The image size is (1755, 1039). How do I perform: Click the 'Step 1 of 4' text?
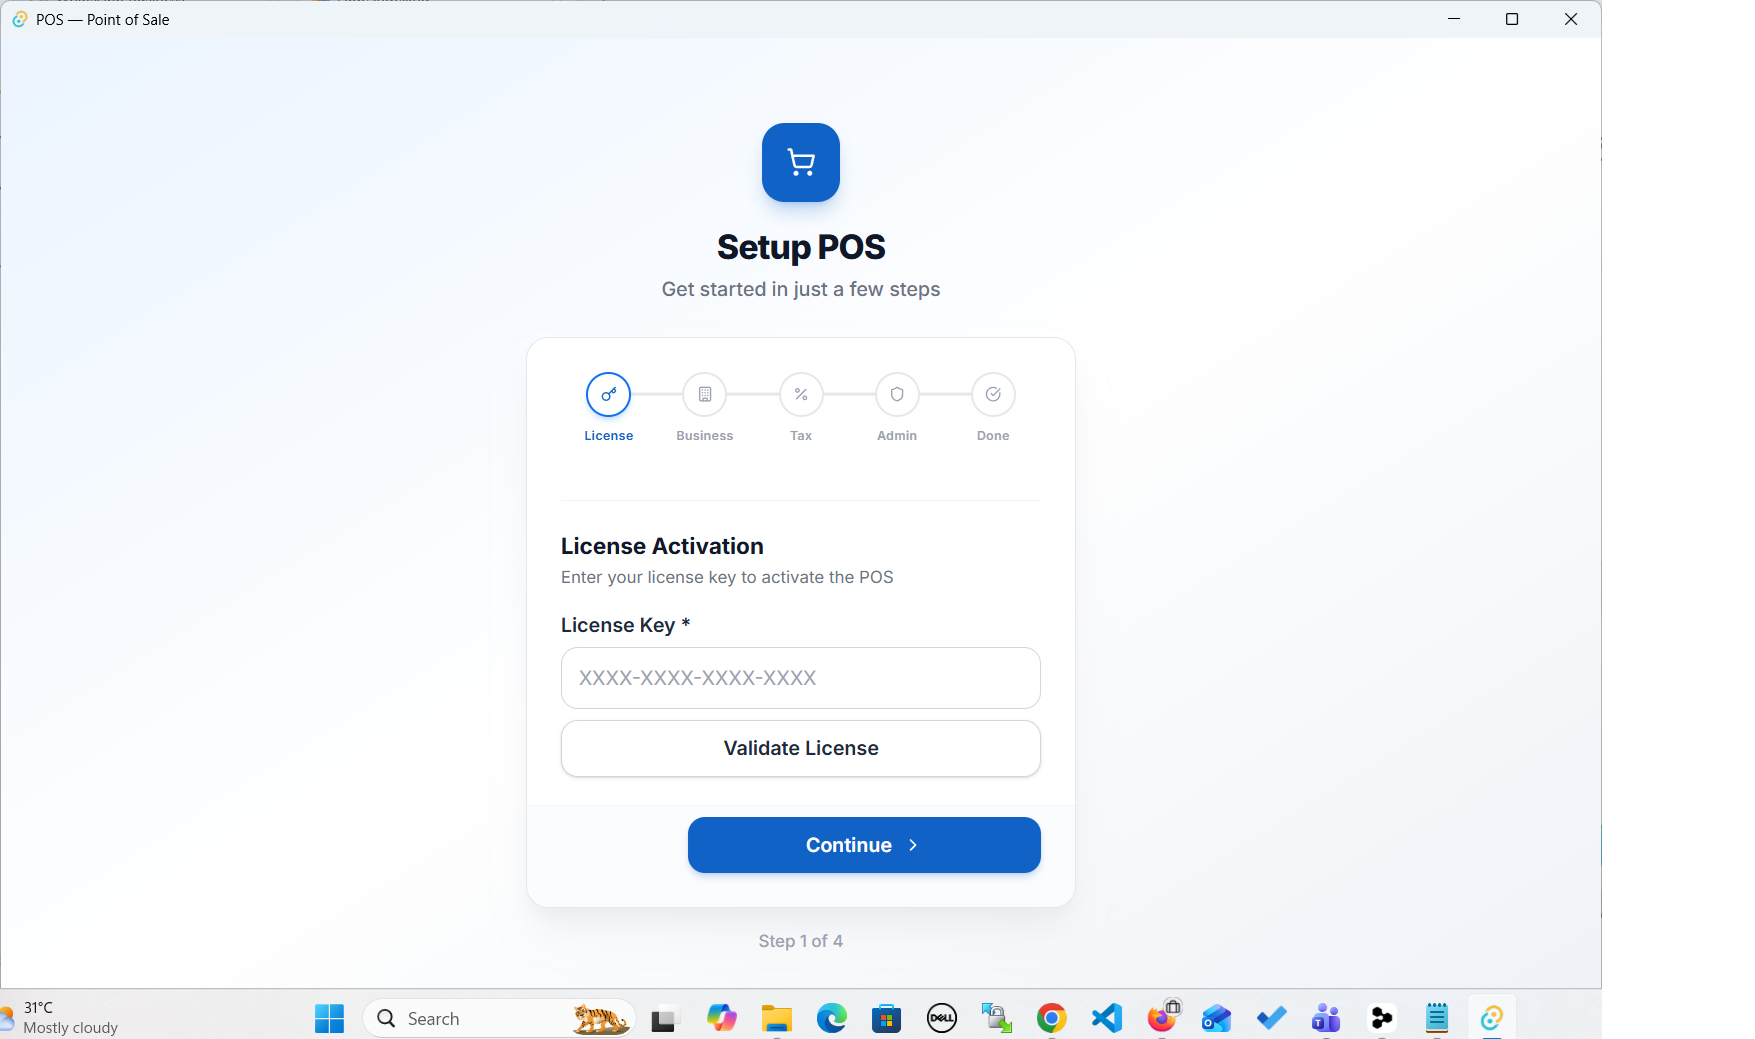pos(801,941)
